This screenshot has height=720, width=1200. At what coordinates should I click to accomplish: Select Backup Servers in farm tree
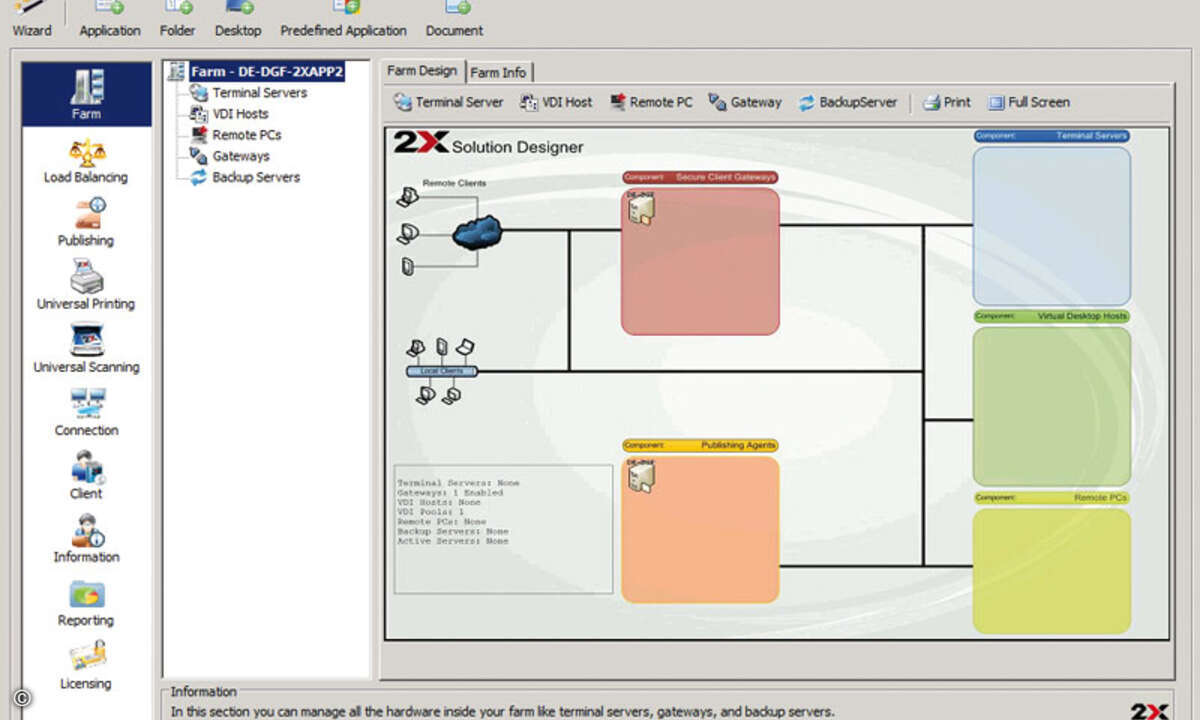[x=244, y=177]
